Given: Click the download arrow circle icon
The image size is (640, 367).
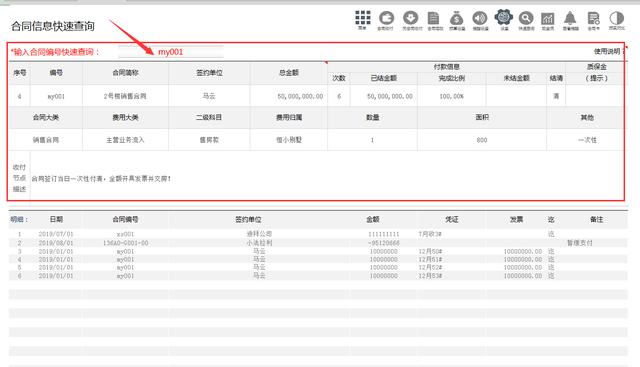Looking at the screenshot, I should coord(411,18).
